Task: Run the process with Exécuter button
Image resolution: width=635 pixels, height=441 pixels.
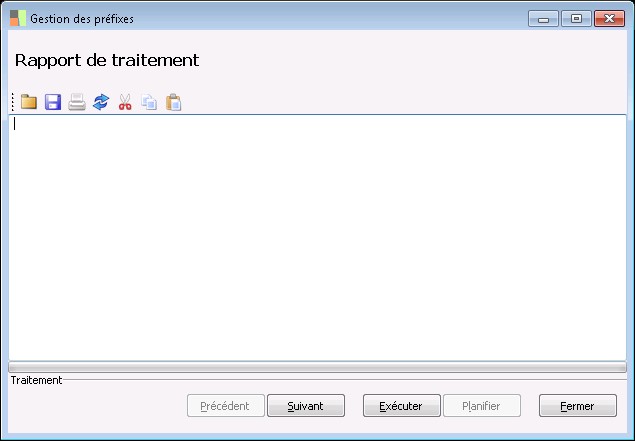Action: pyautogui.click(x=402, y=406)
